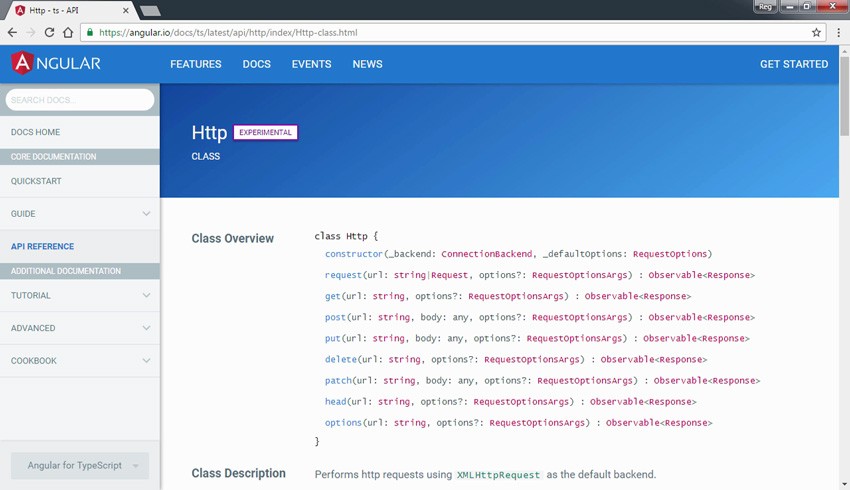850x490 pixels.
Task: Open the browser home icon
Action: click(x=68, y=33)
